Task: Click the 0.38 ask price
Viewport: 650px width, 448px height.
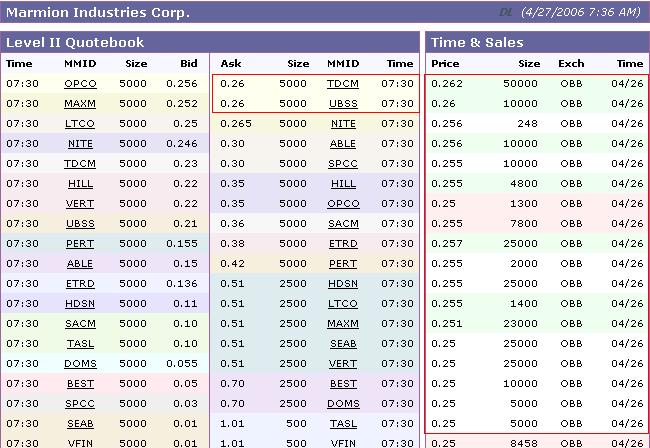Action: tap(233, 244)
